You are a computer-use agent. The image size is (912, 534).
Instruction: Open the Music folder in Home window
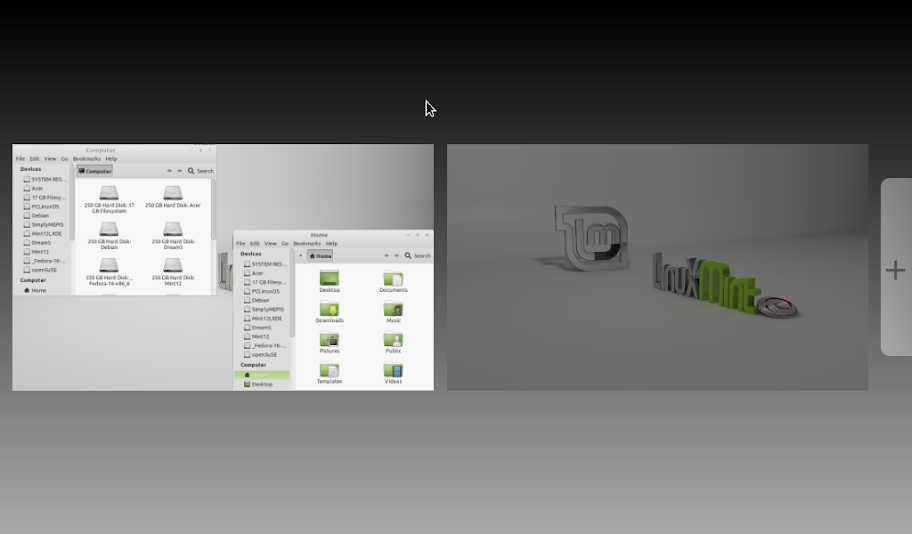[x=393, y=312]
